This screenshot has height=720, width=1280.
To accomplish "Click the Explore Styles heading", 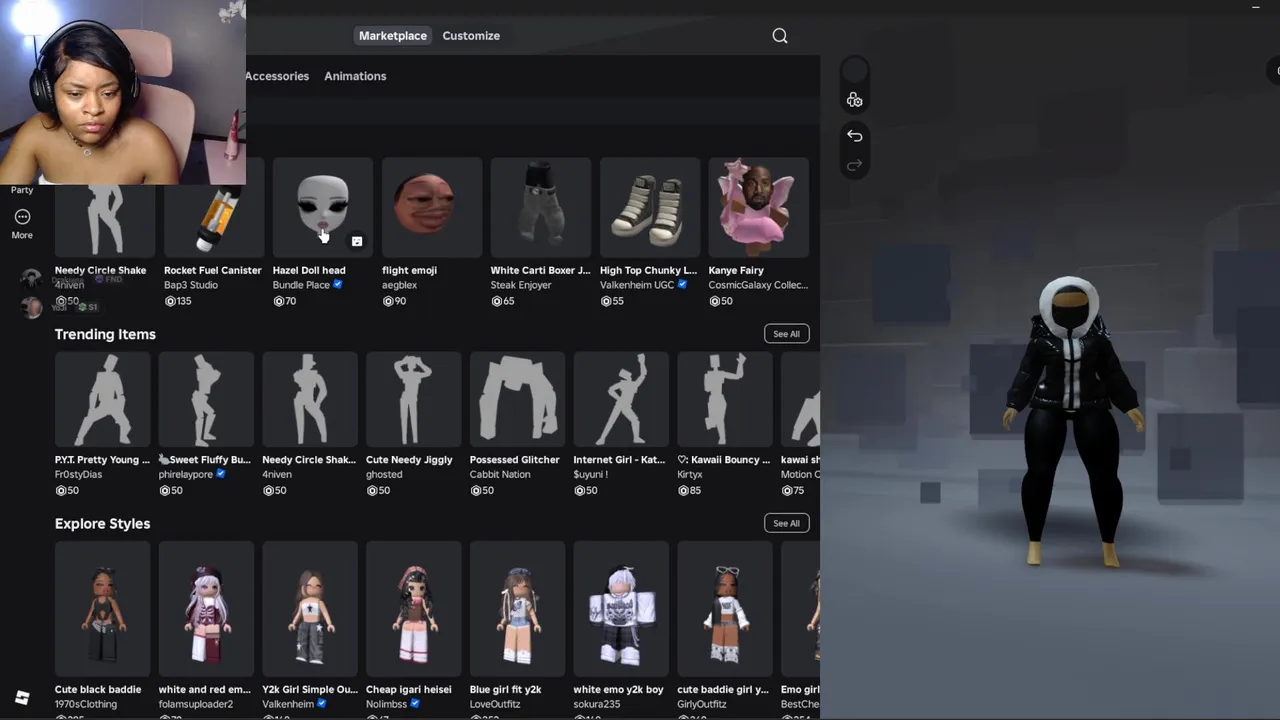I will click(102, 523).
